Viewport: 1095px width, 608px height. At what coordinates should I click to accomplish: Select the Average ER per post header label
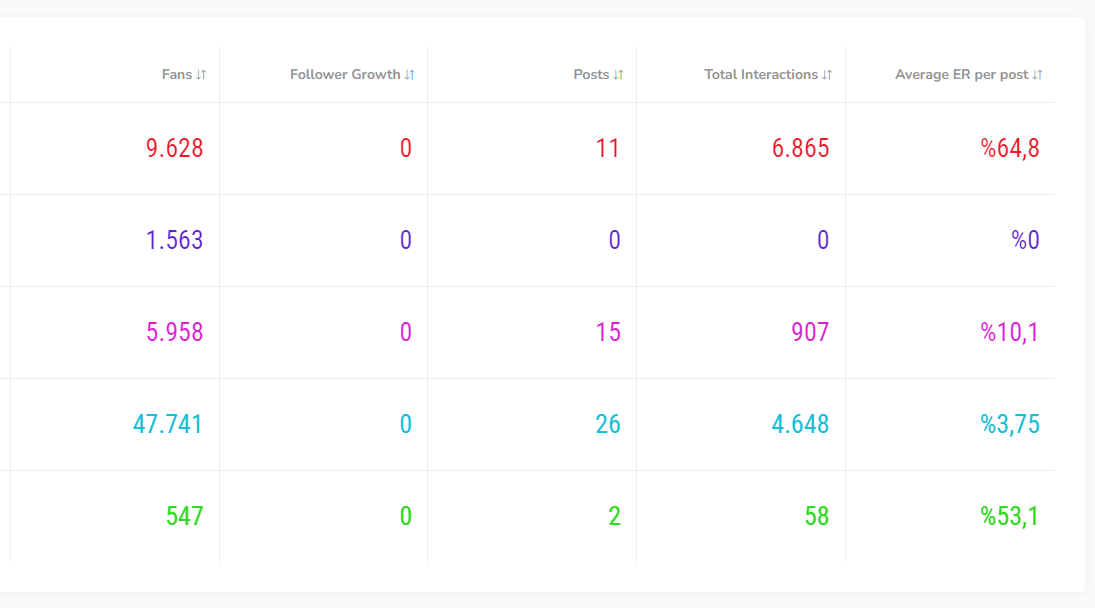pos(961,75)
